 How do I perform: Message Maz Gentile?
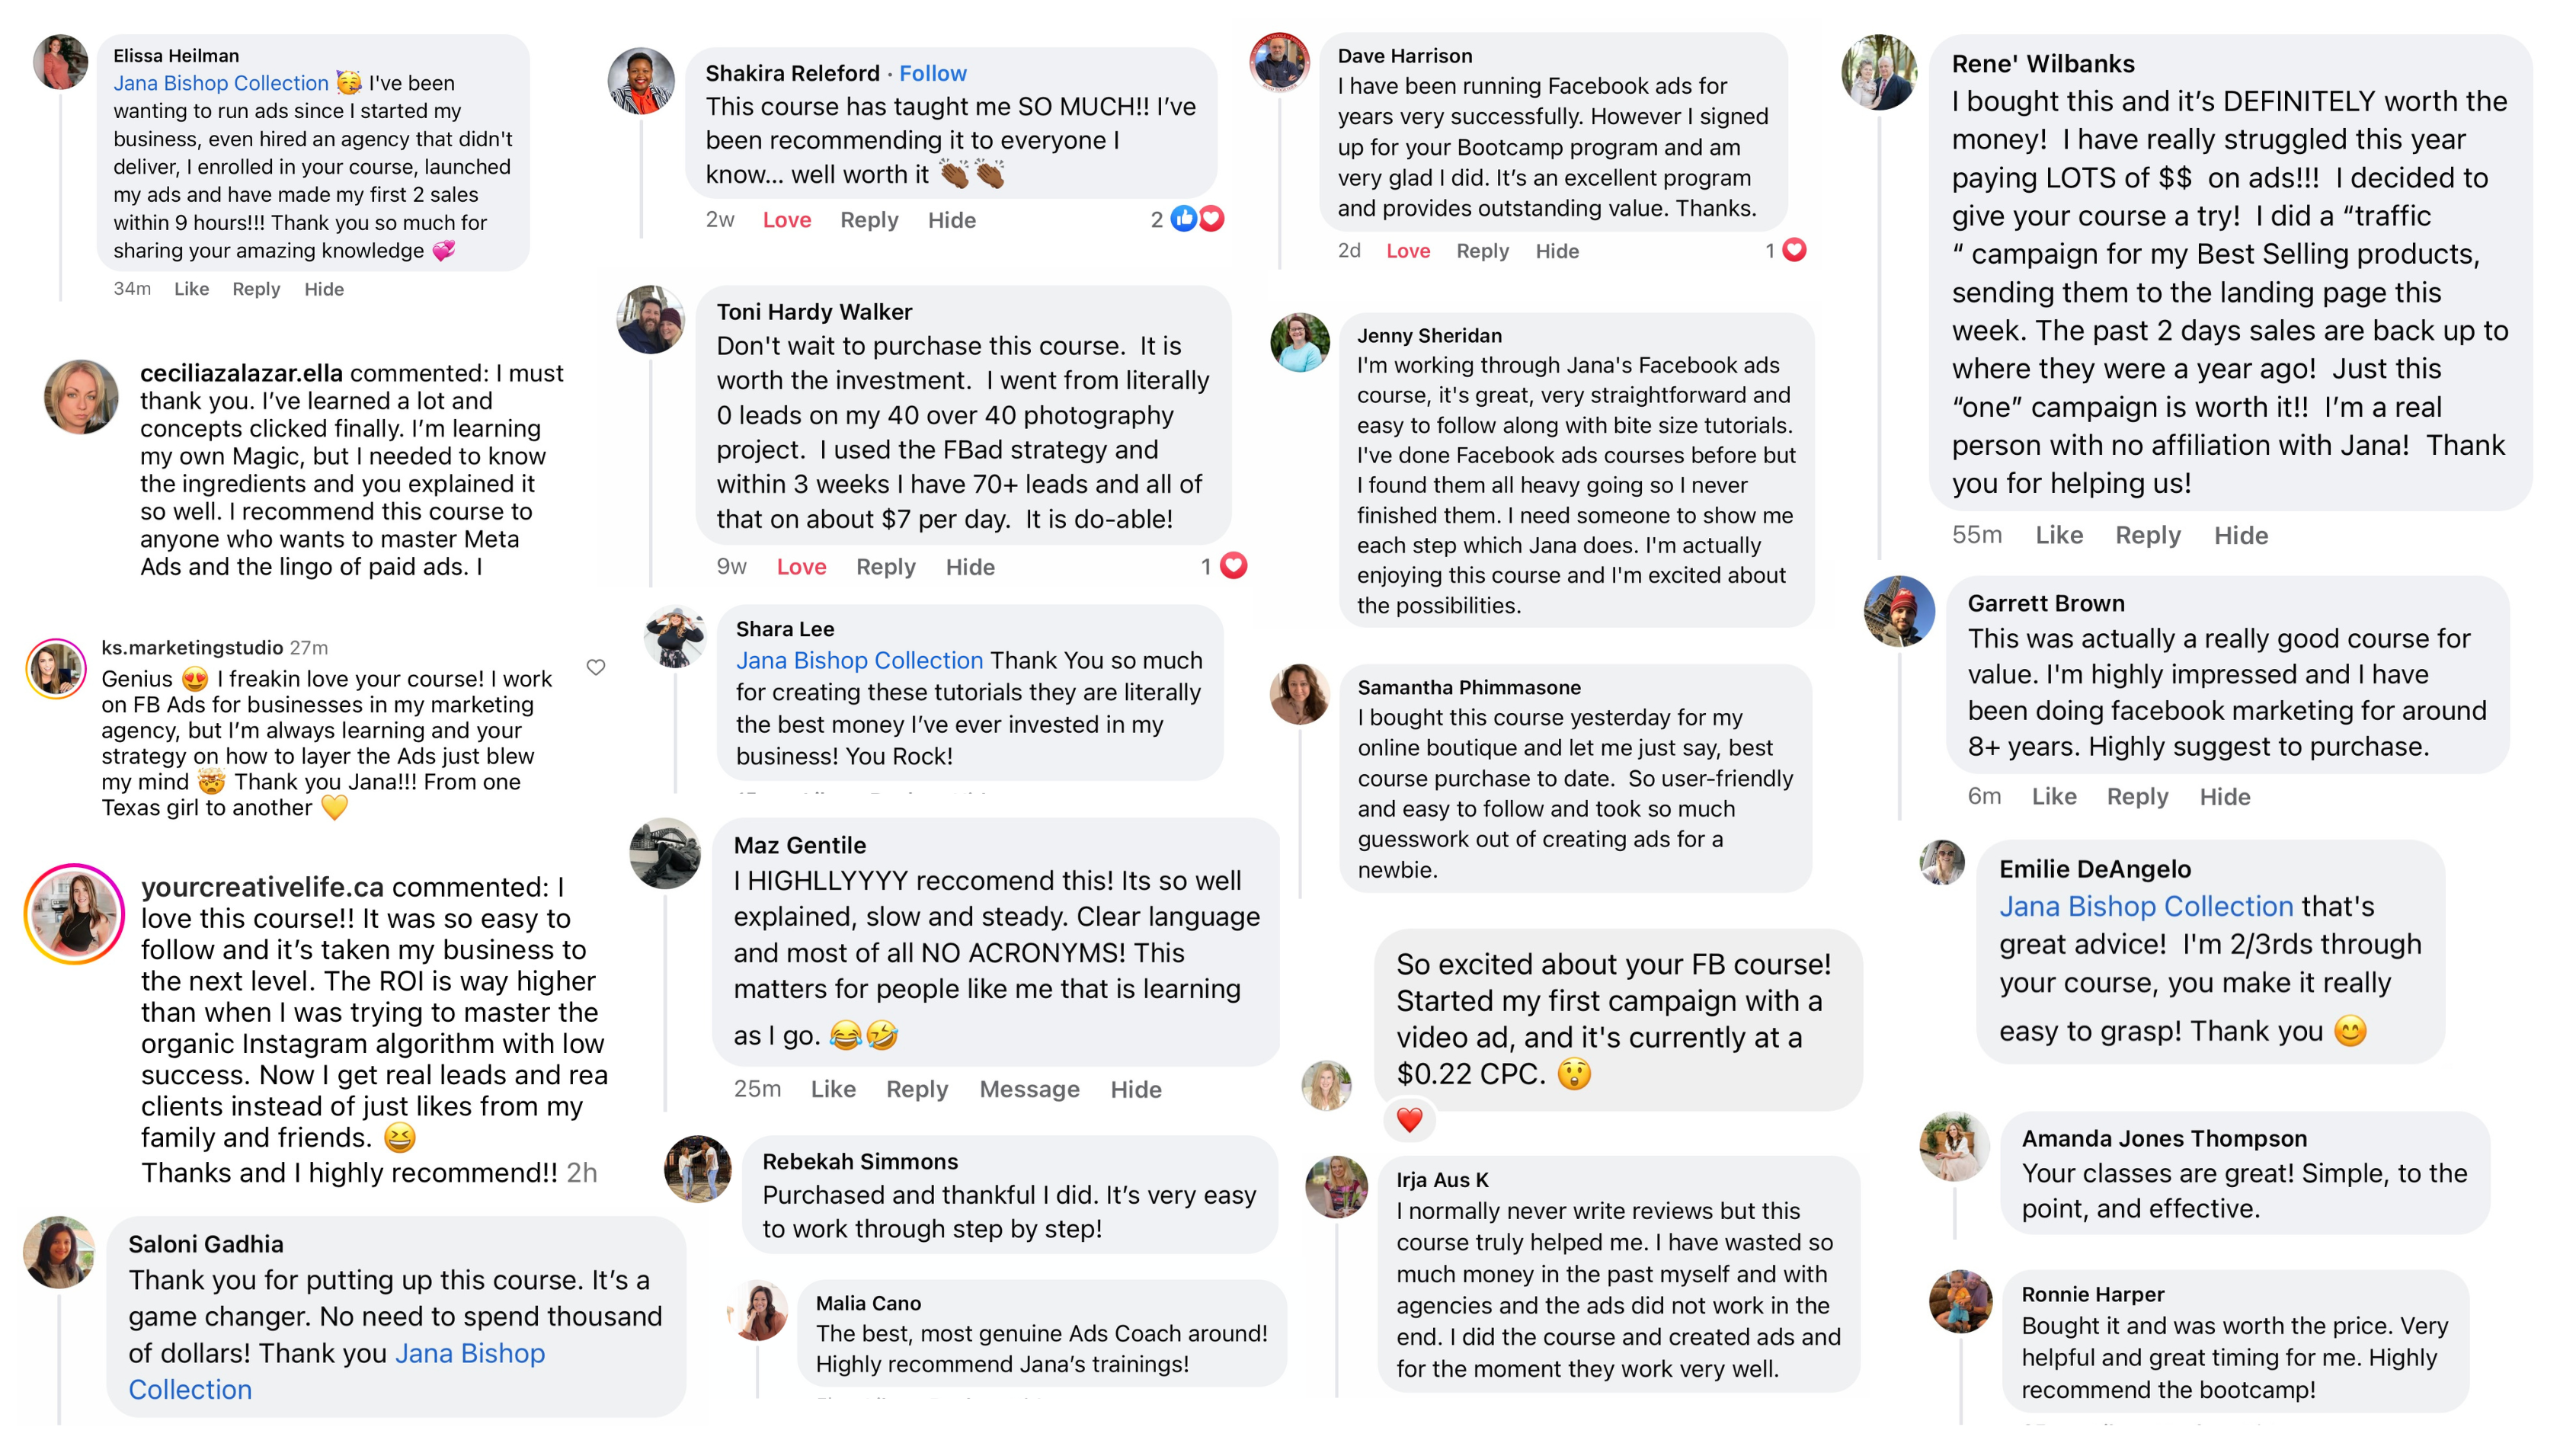[x=1029, y=1089]
